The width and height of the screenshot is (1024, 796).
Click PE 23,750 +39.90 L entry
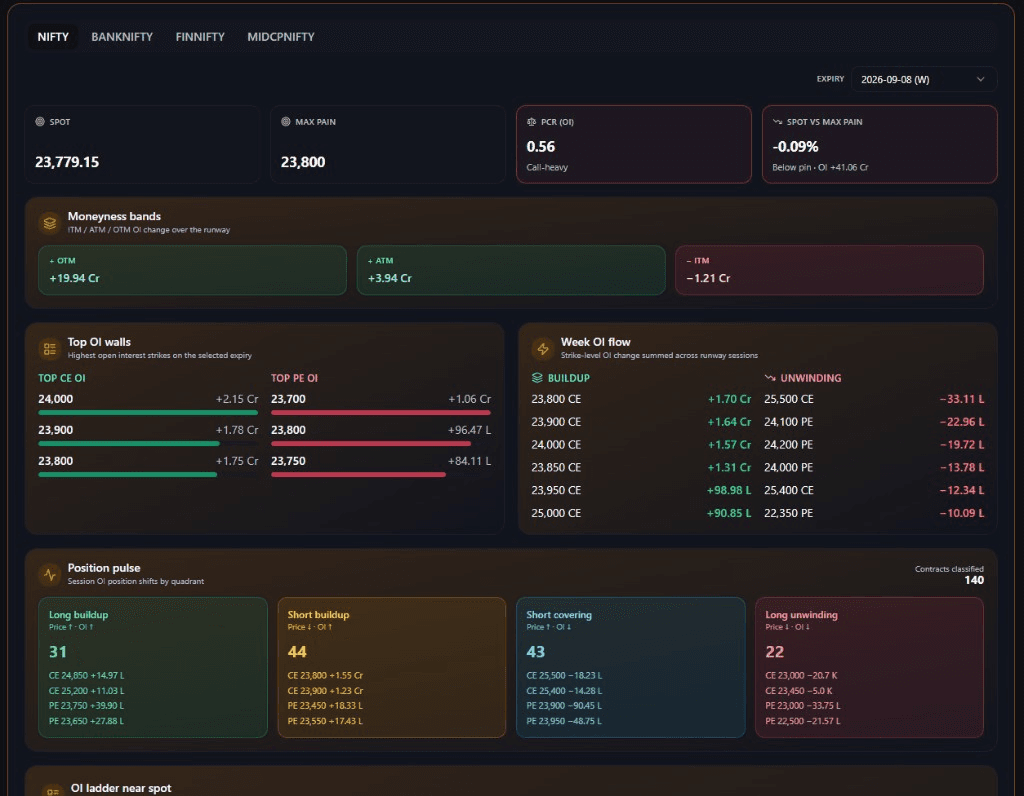pyautogui.click(x=86, y=705)
